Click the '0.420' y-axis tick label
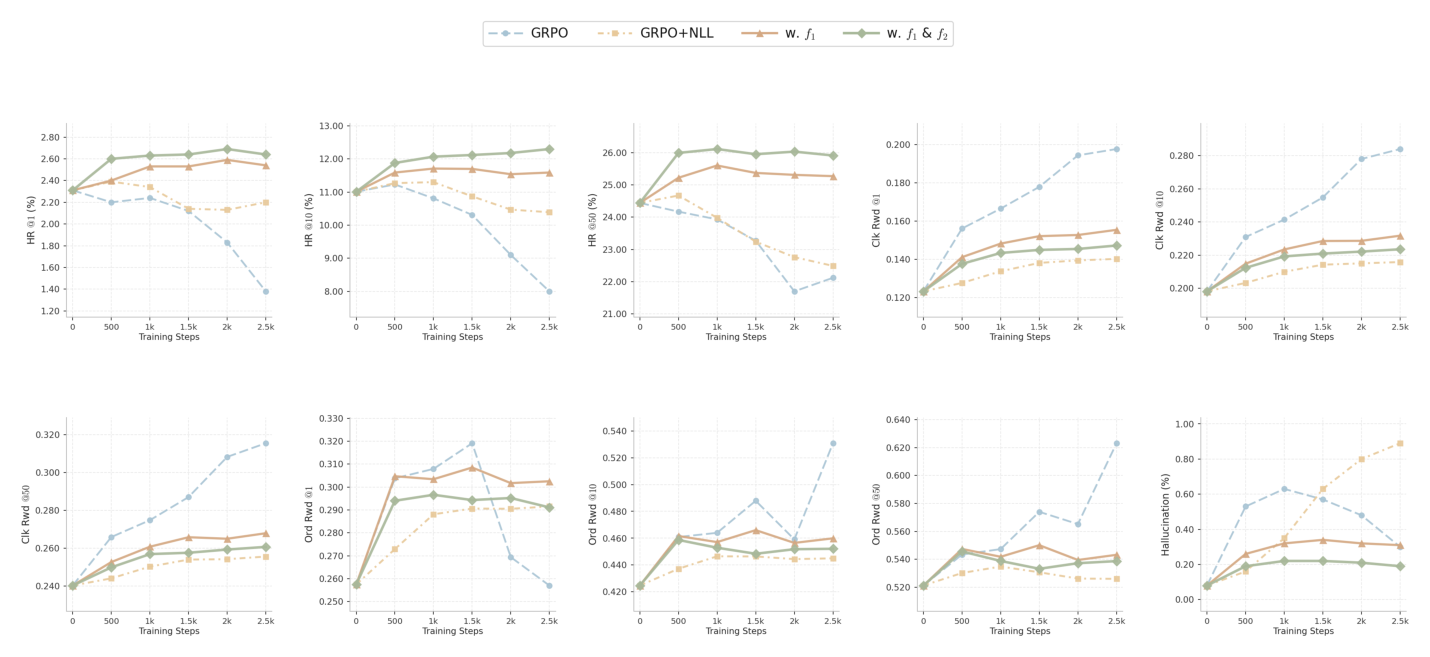 (x=615, y=592)
